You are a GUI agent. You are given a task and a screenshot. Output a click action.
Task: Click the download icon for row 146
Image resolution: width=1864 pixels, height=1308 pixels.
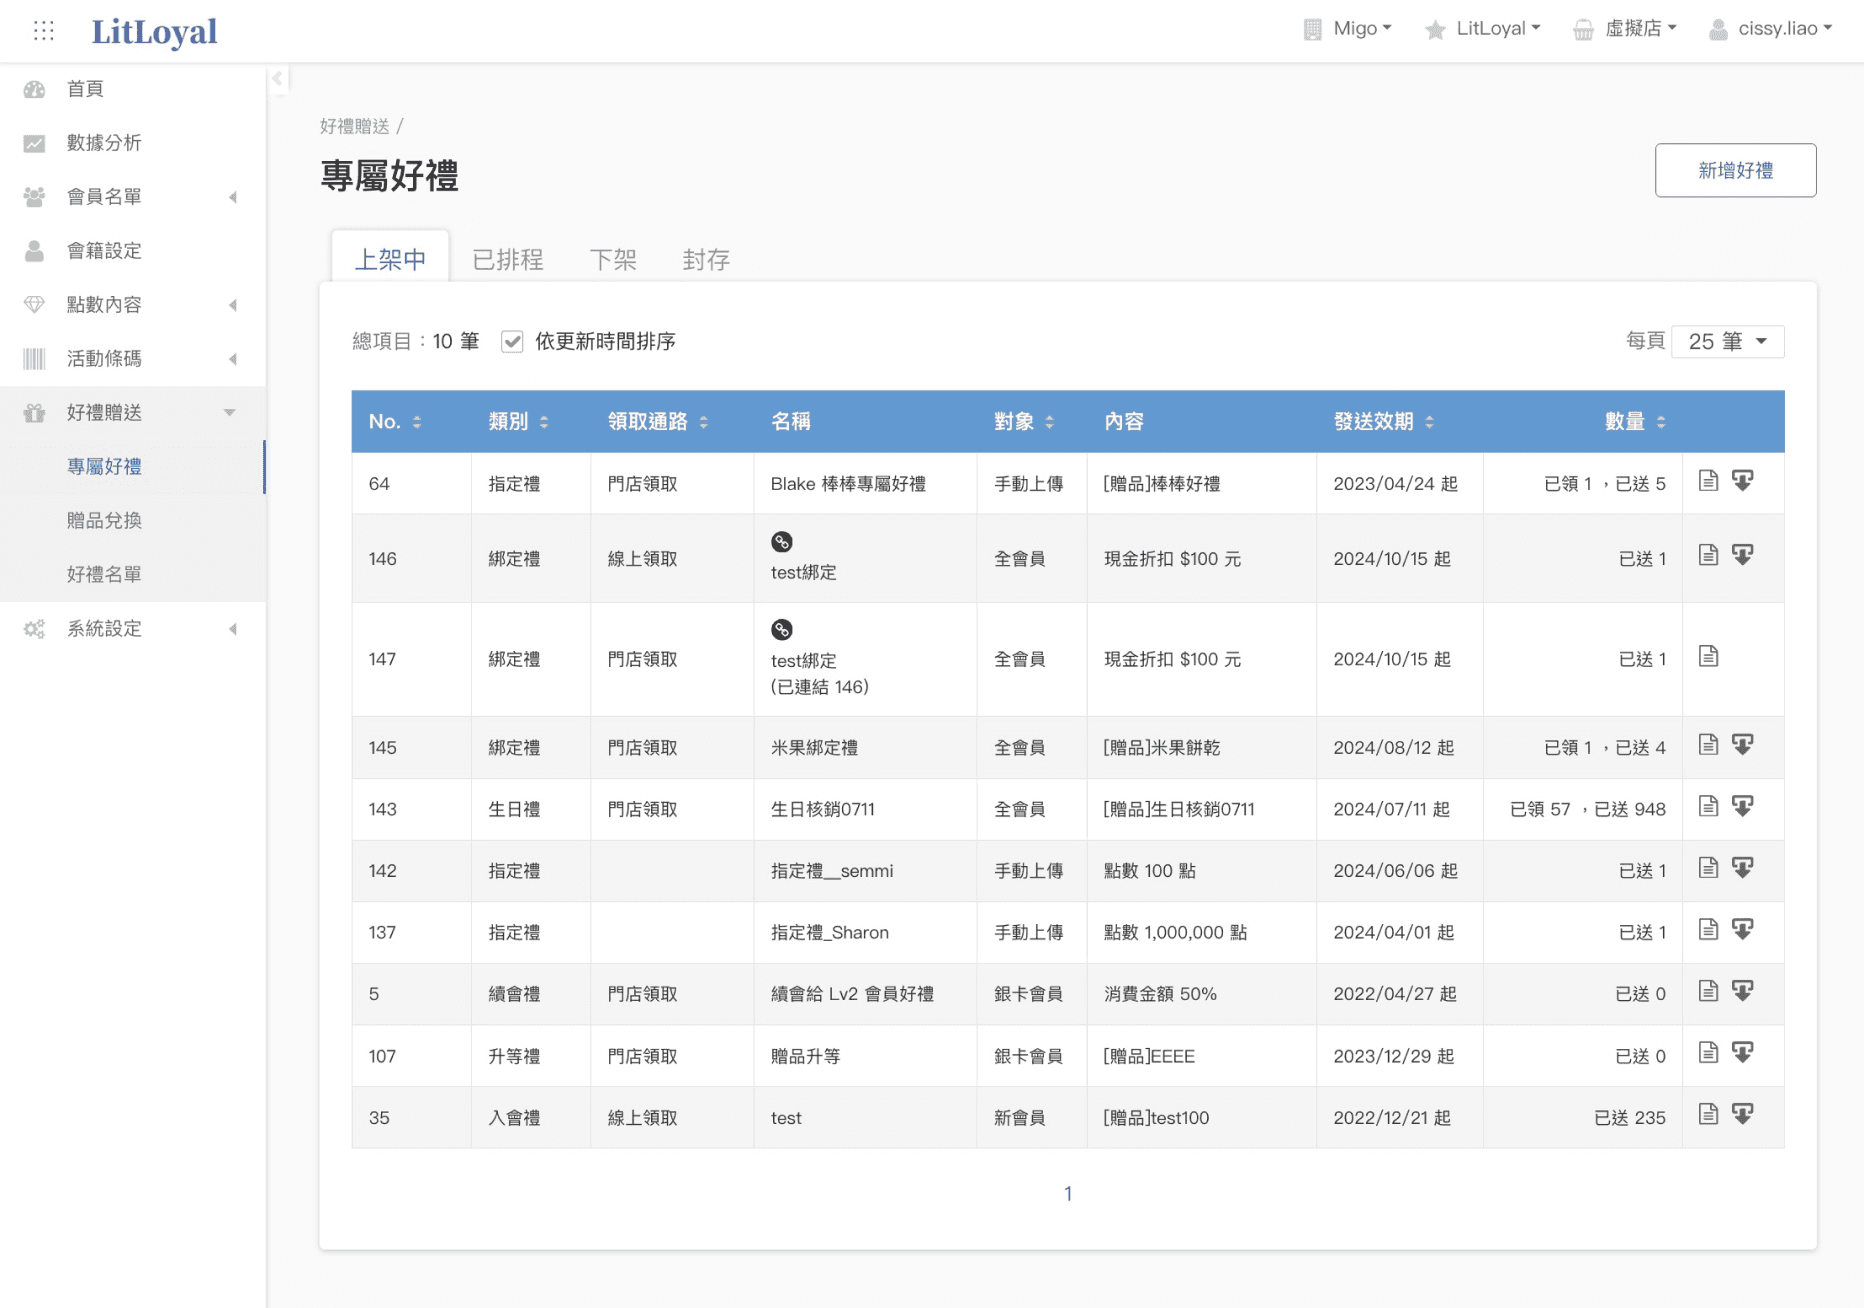[1743, 555]
